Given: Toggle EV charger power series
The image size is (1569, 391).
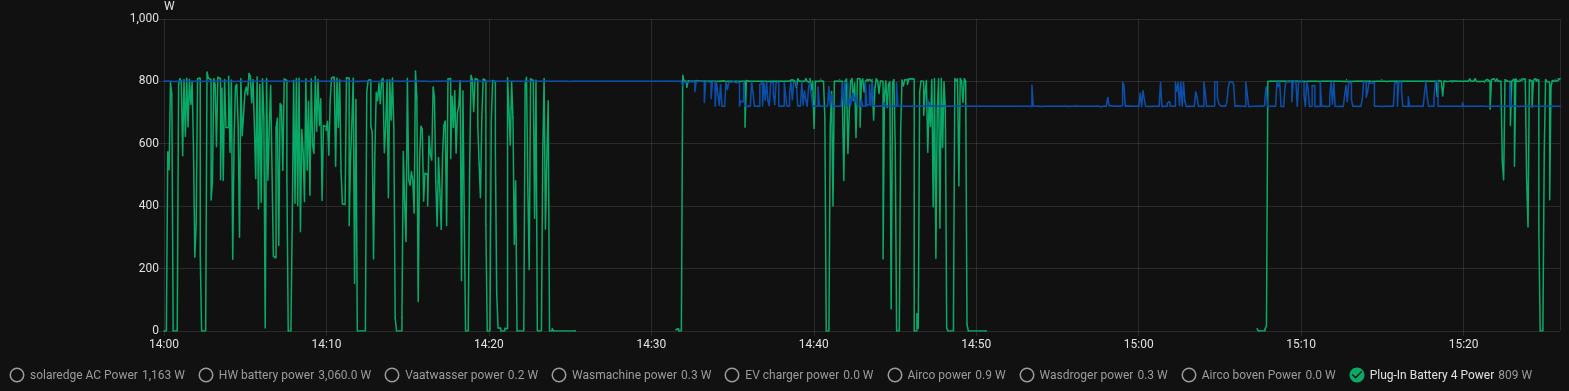Looking at the screenshot, I should tap(799, 375).
